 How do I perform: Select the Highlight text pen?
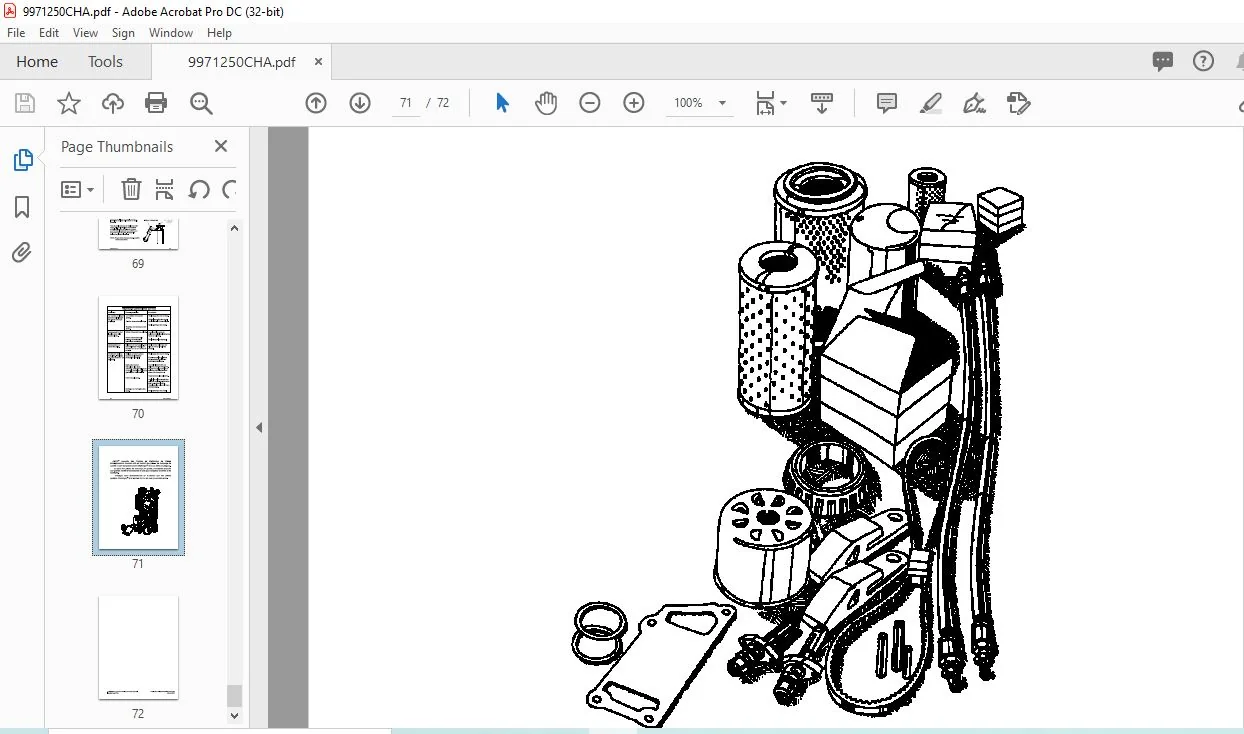931,103
